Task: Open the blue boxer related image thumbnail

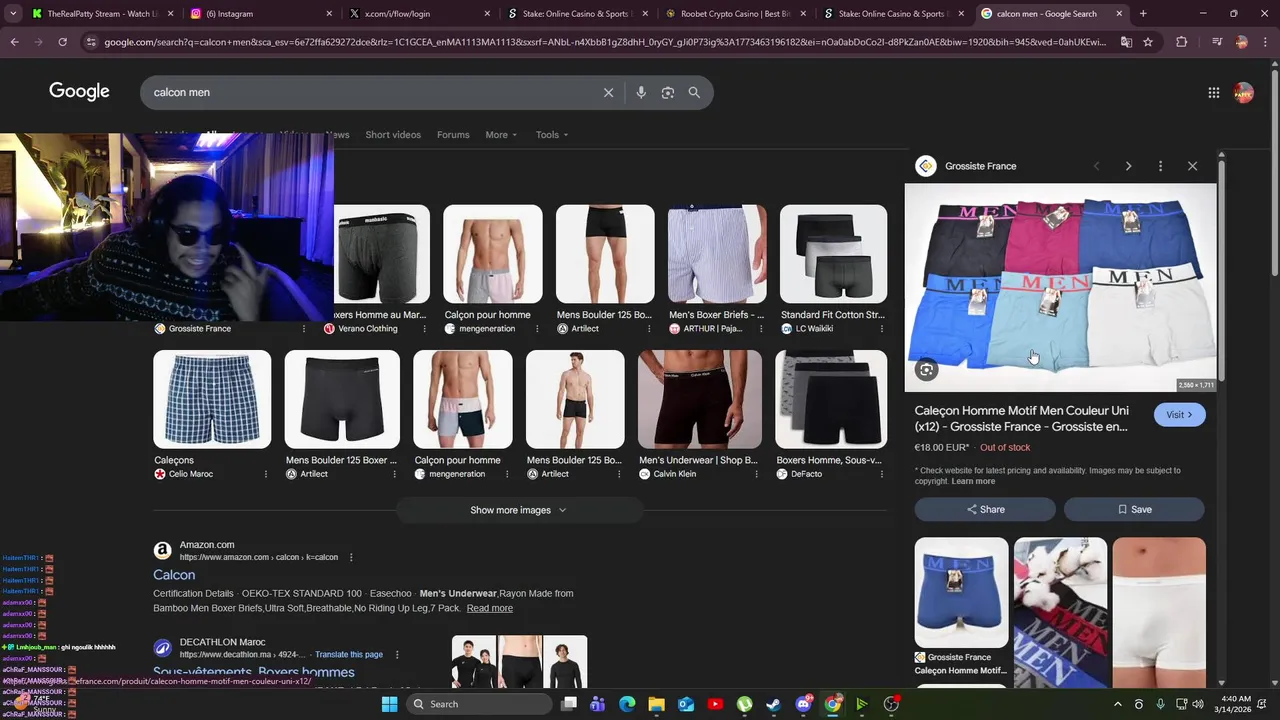Action: (961, 592)
